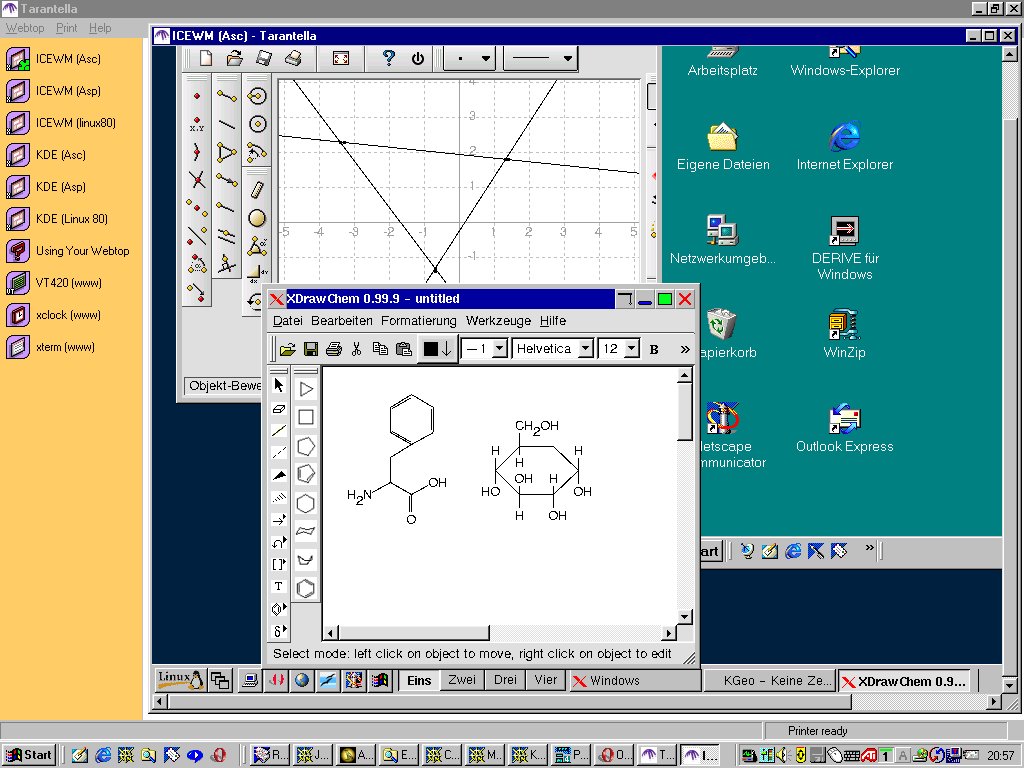Open the Papierkorb recycle bin icon
The height and width of the screenshot is (768, 1024).
724,334
